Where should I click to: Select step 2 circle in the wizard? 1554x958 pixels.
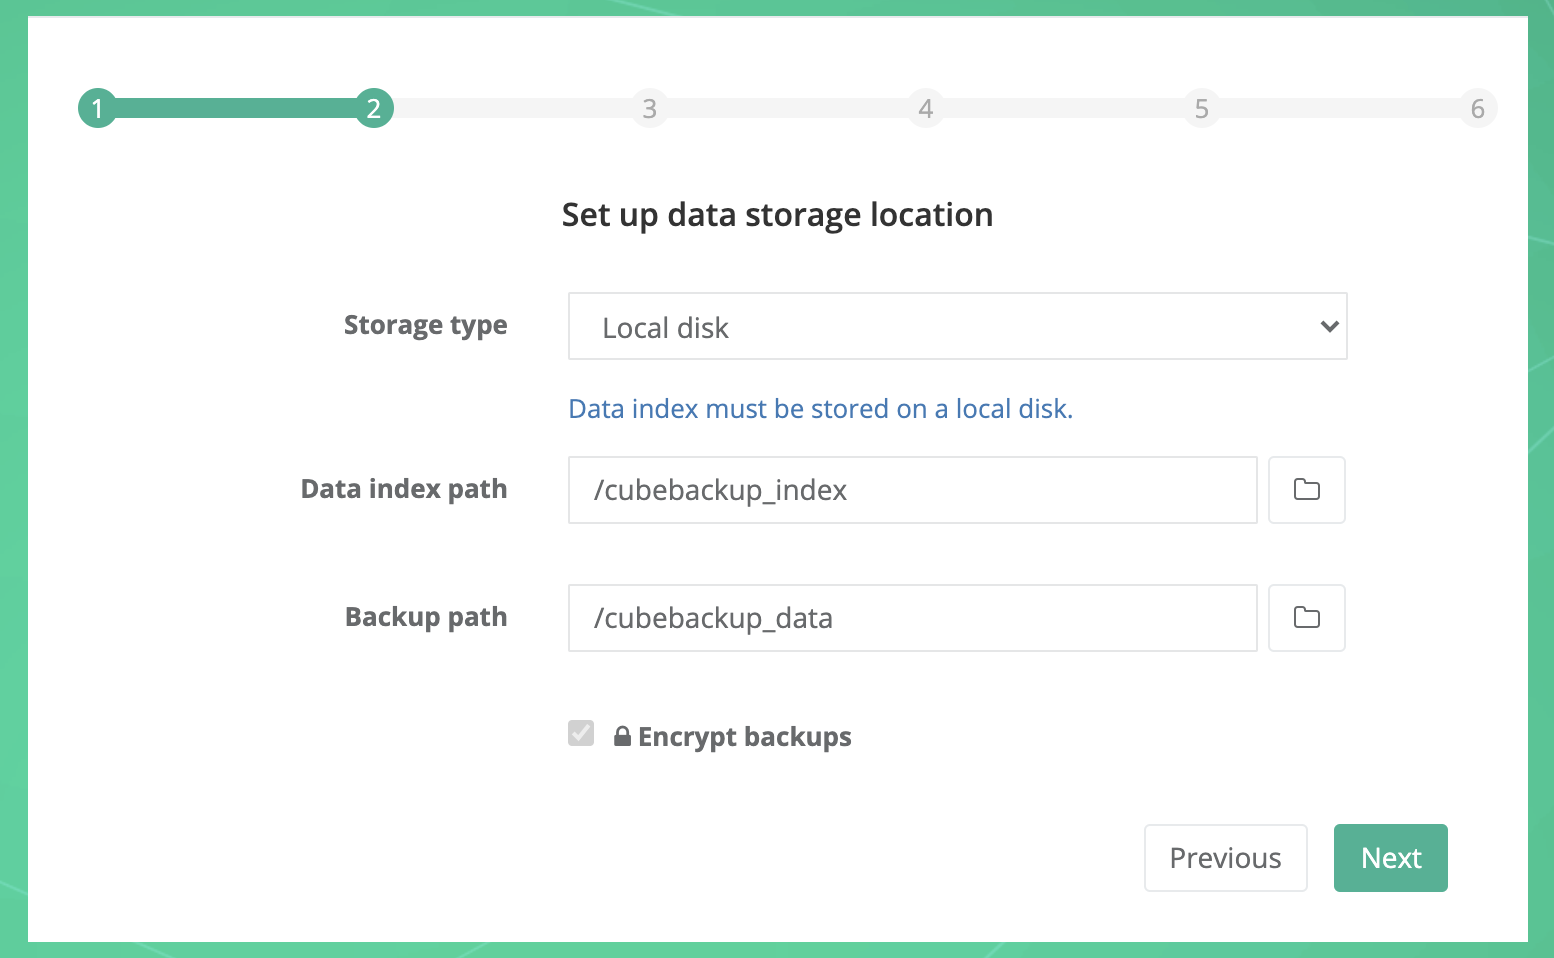click(374, 108)
